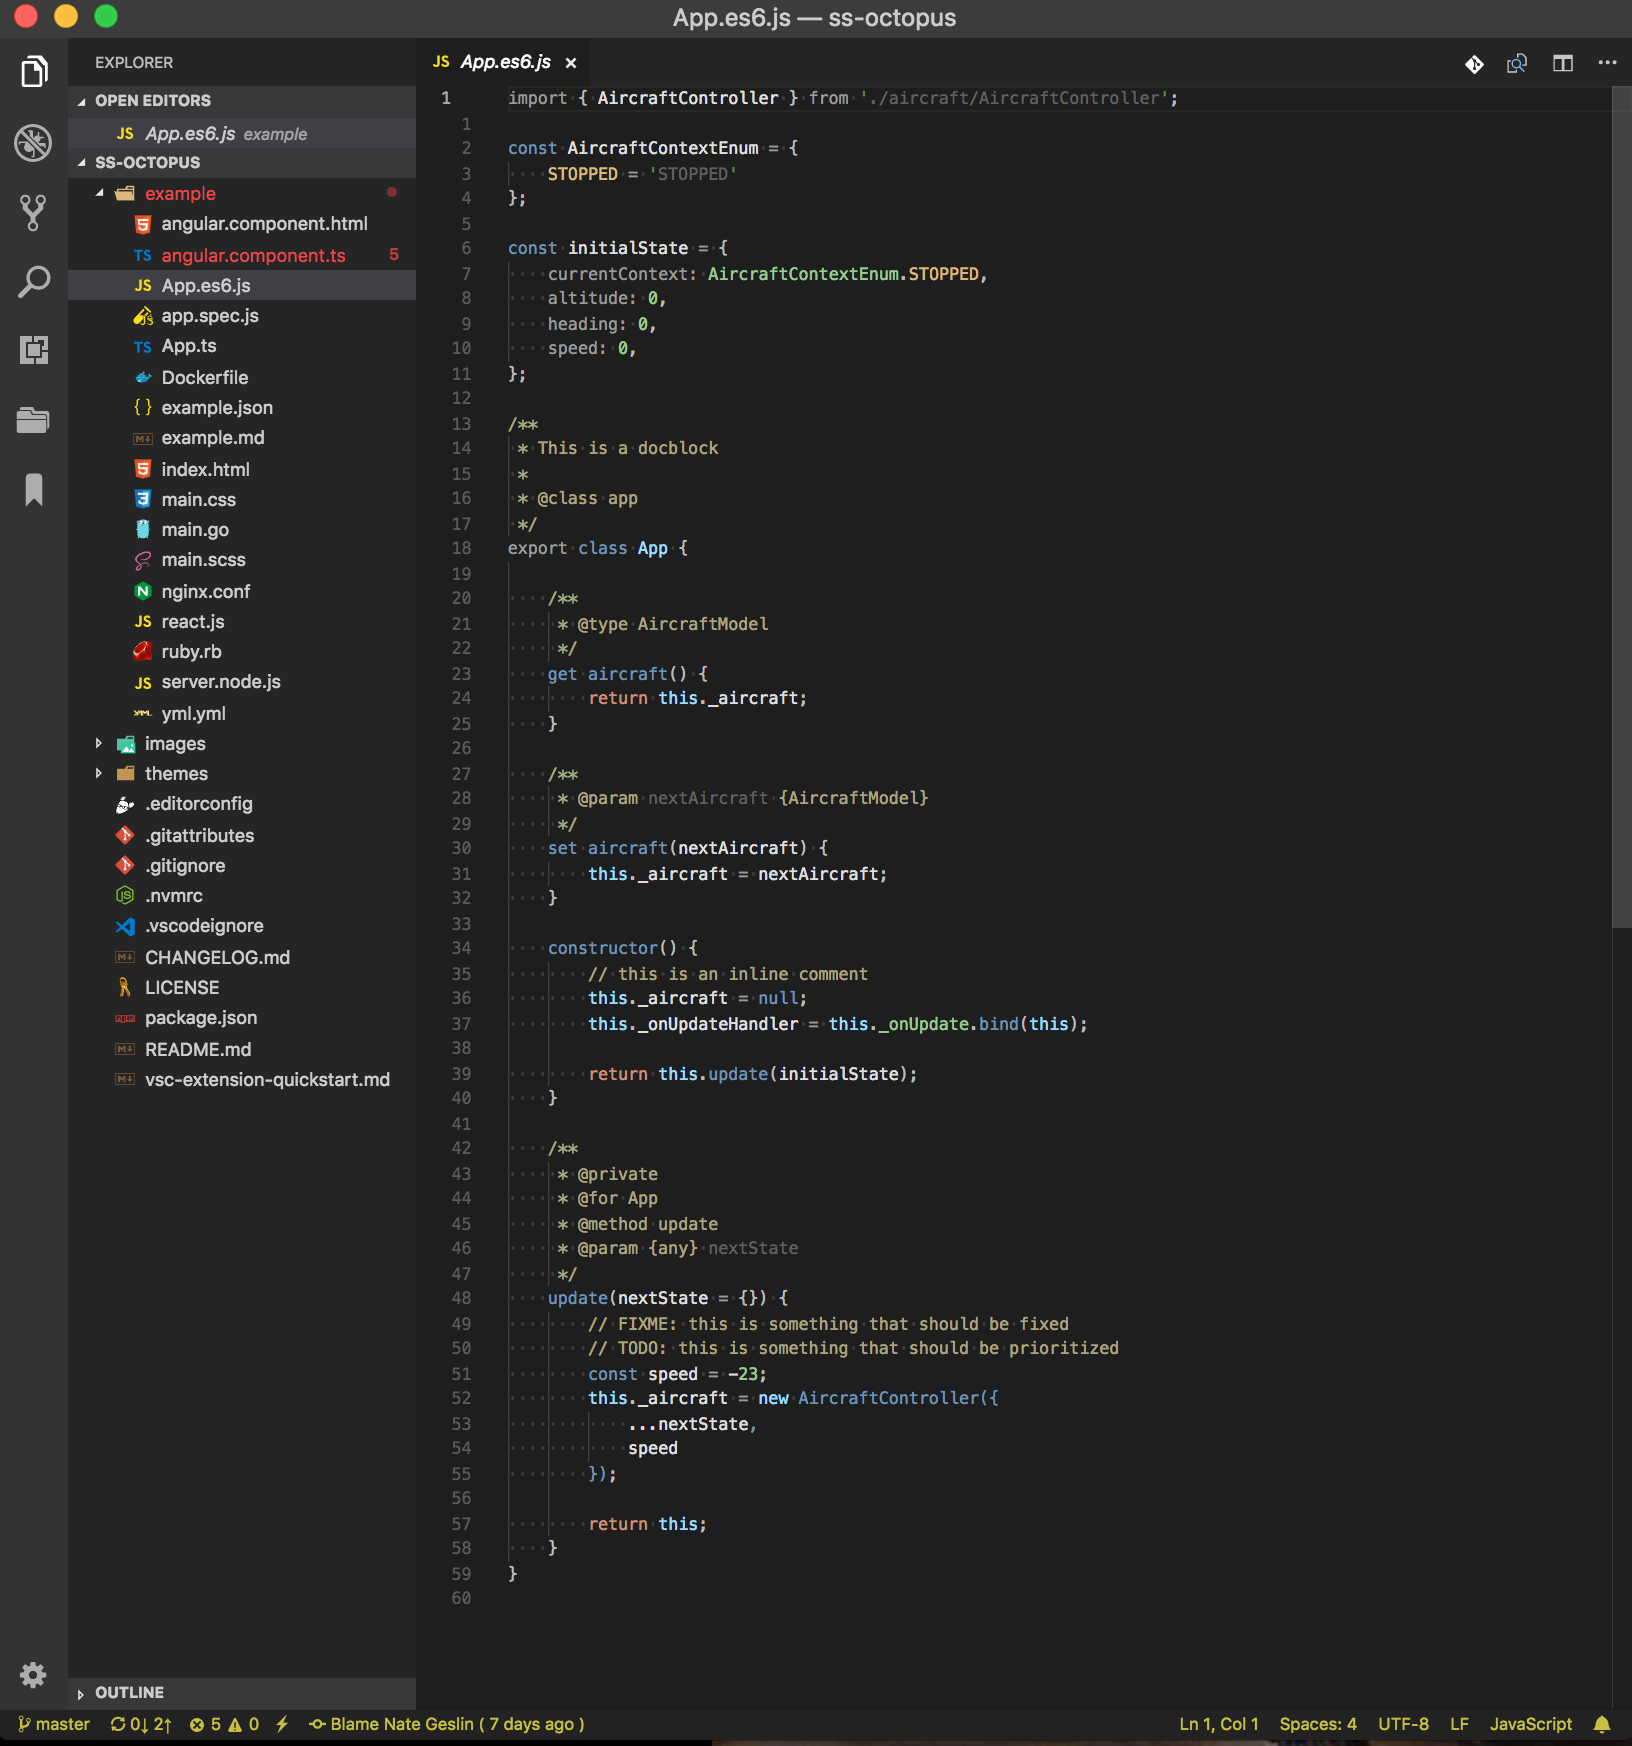Open LICENSE file
This screenshot has height=1746, width=1632.
point(242,988)
